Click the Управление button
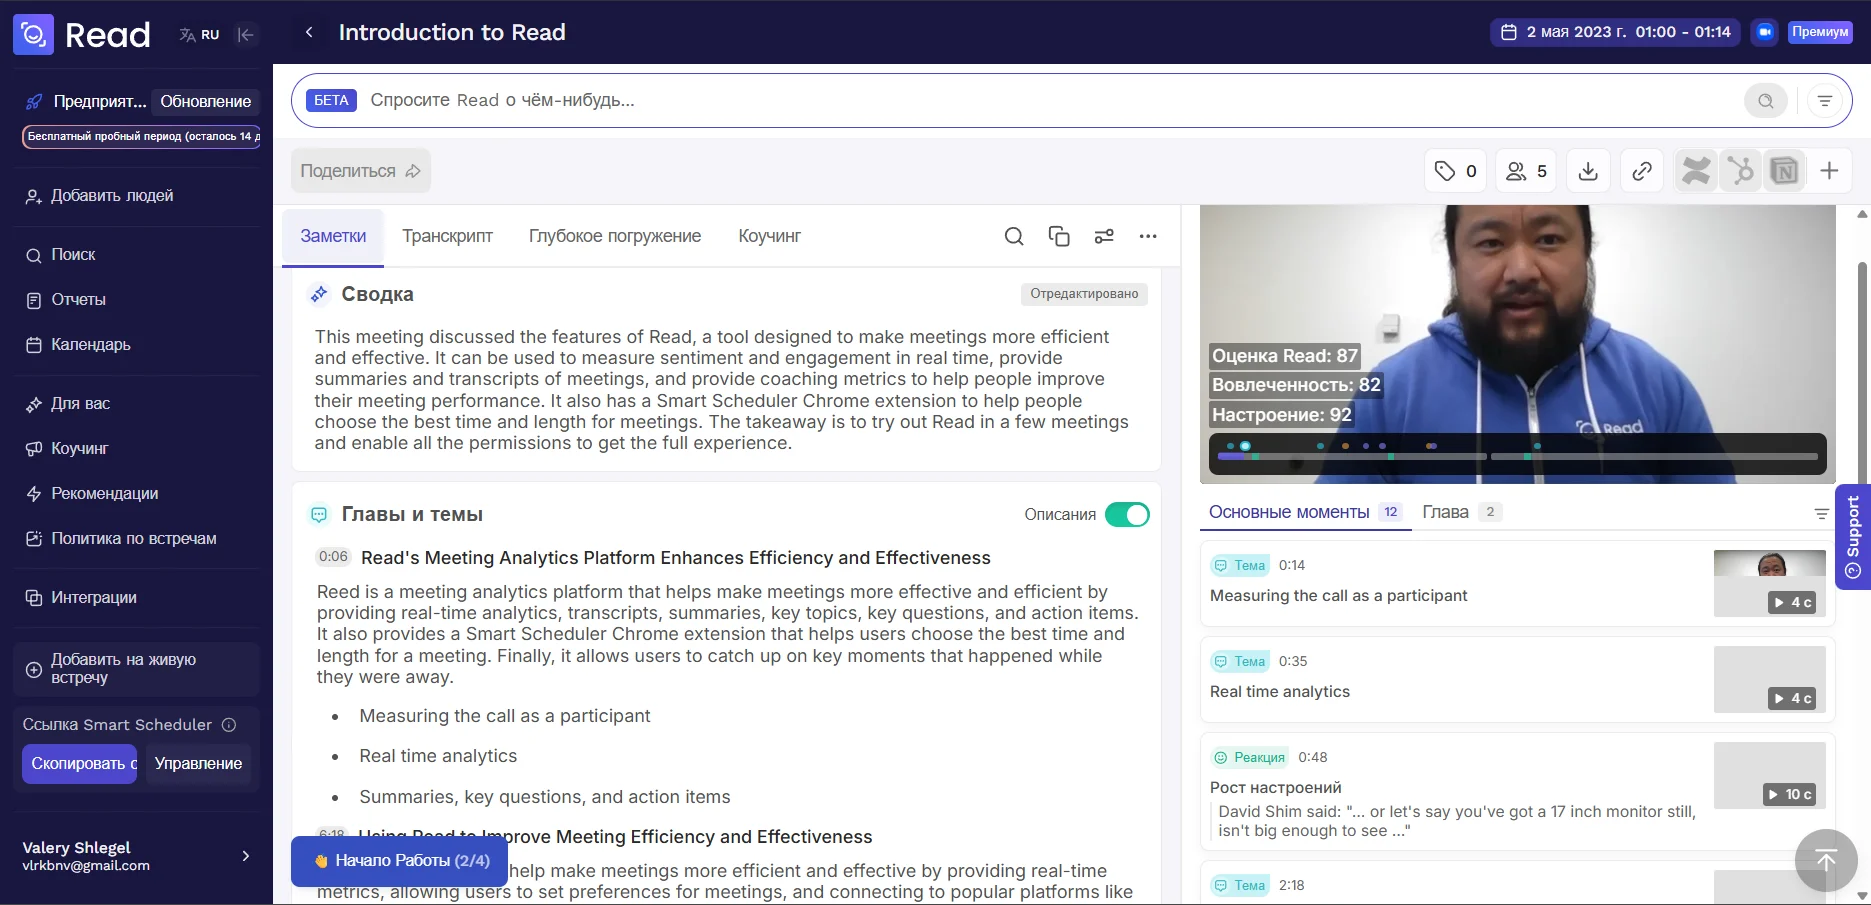 198,763
